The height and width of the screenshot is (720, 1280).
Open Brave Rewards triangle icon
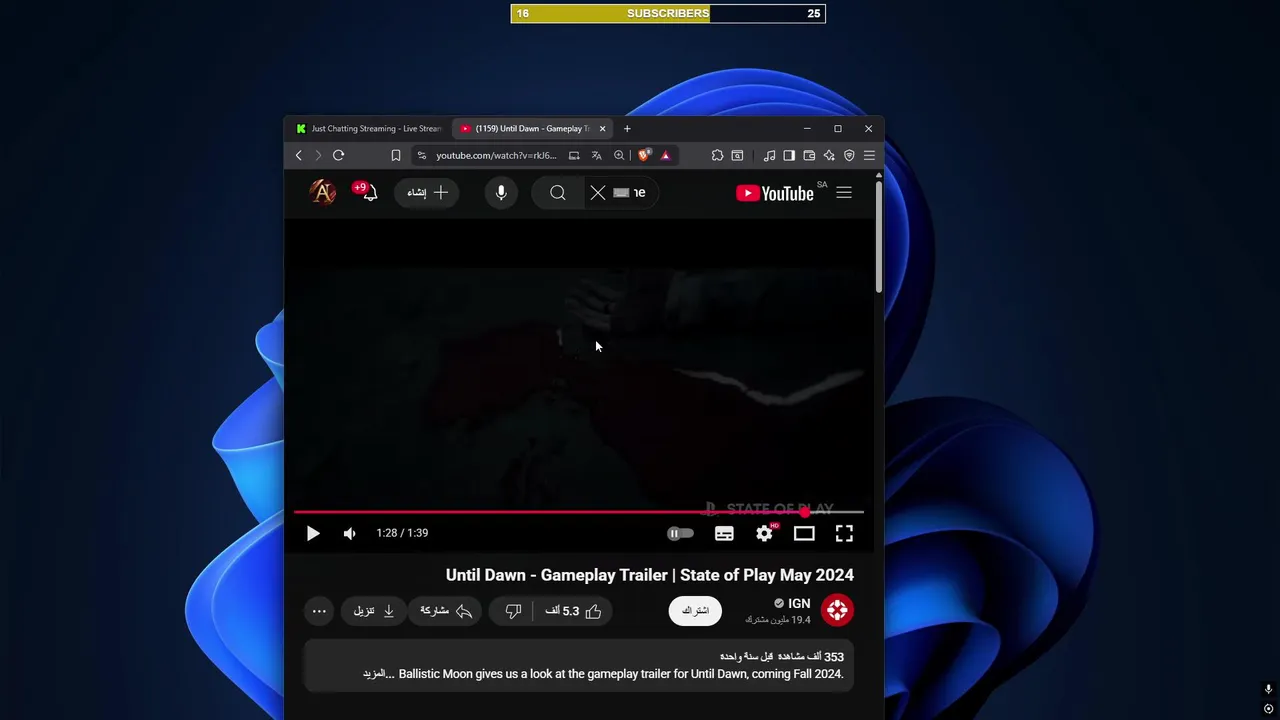coord(665,155)
